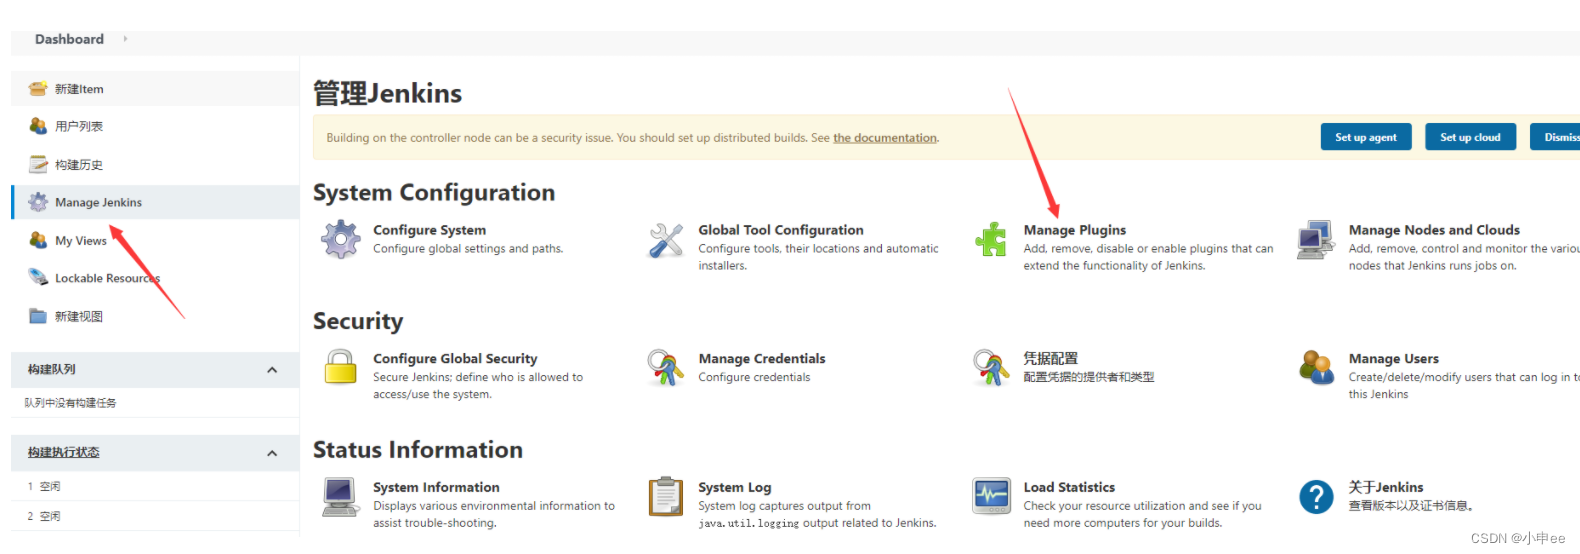Expand the Dashboard breadcrumb arrow

[x=125, y=39]
